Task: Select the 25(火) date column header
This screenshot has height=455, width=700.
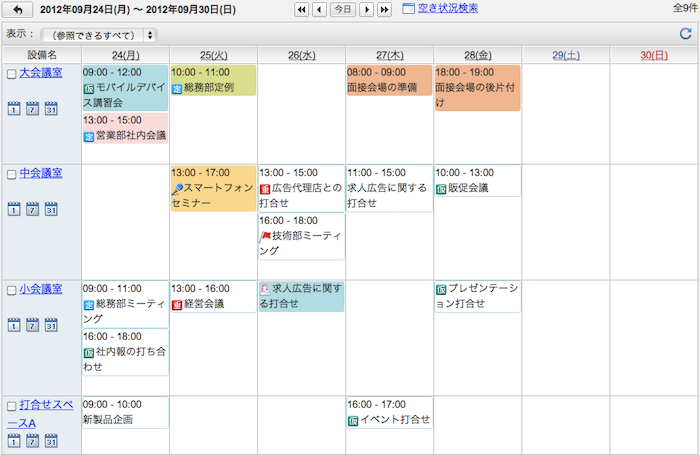Action: click(x=213, y=54)
